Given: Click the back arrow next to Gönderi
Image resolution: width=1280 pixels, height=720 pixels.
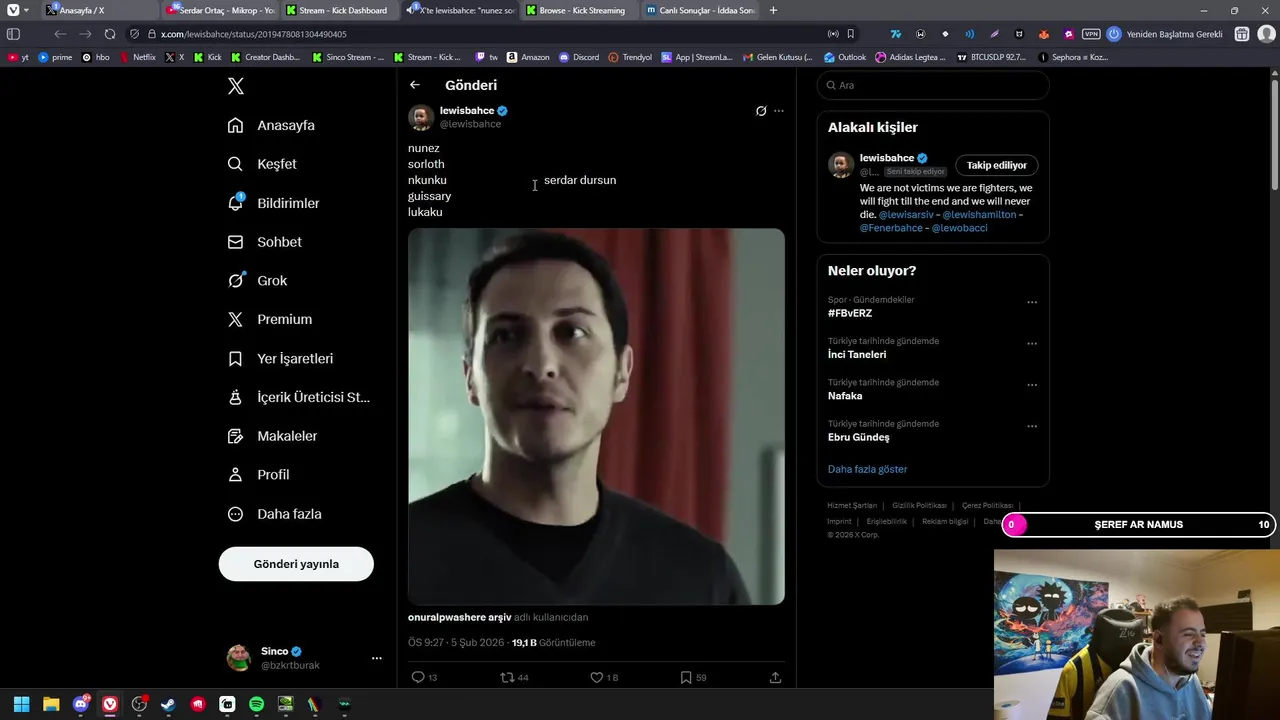Looking at the screenshot, I should coord(415,85).
